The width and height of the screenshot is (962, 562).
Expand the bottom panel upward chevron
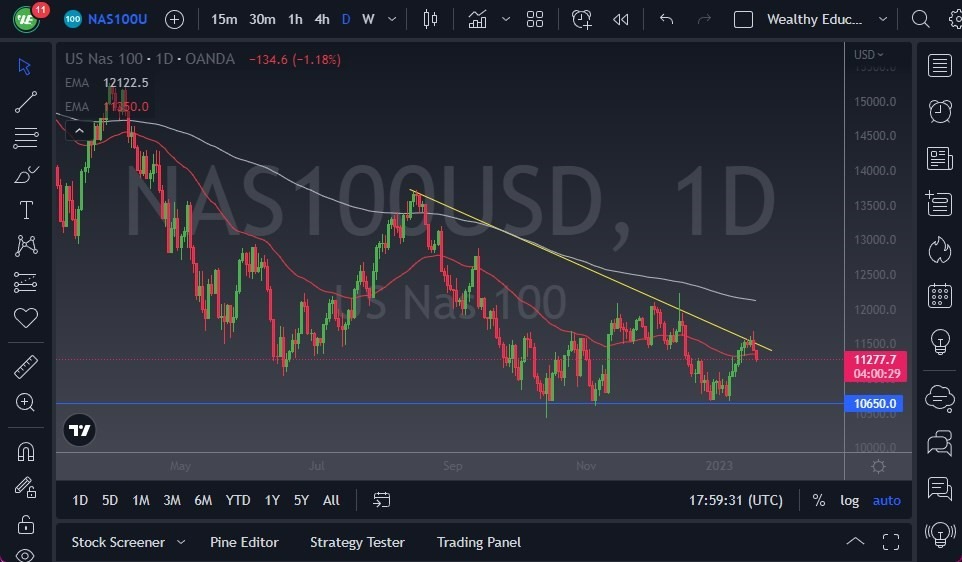(855, 542)
